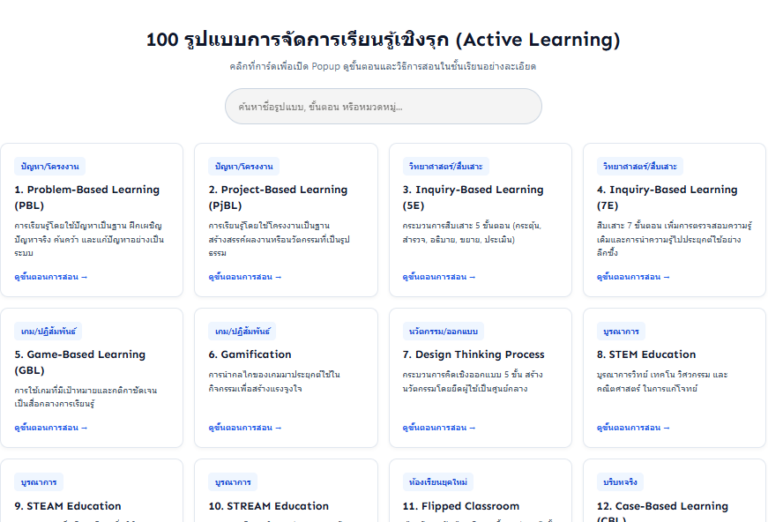Open the Design Thinking Process card

pyautogui.click(x=480, y=378)
